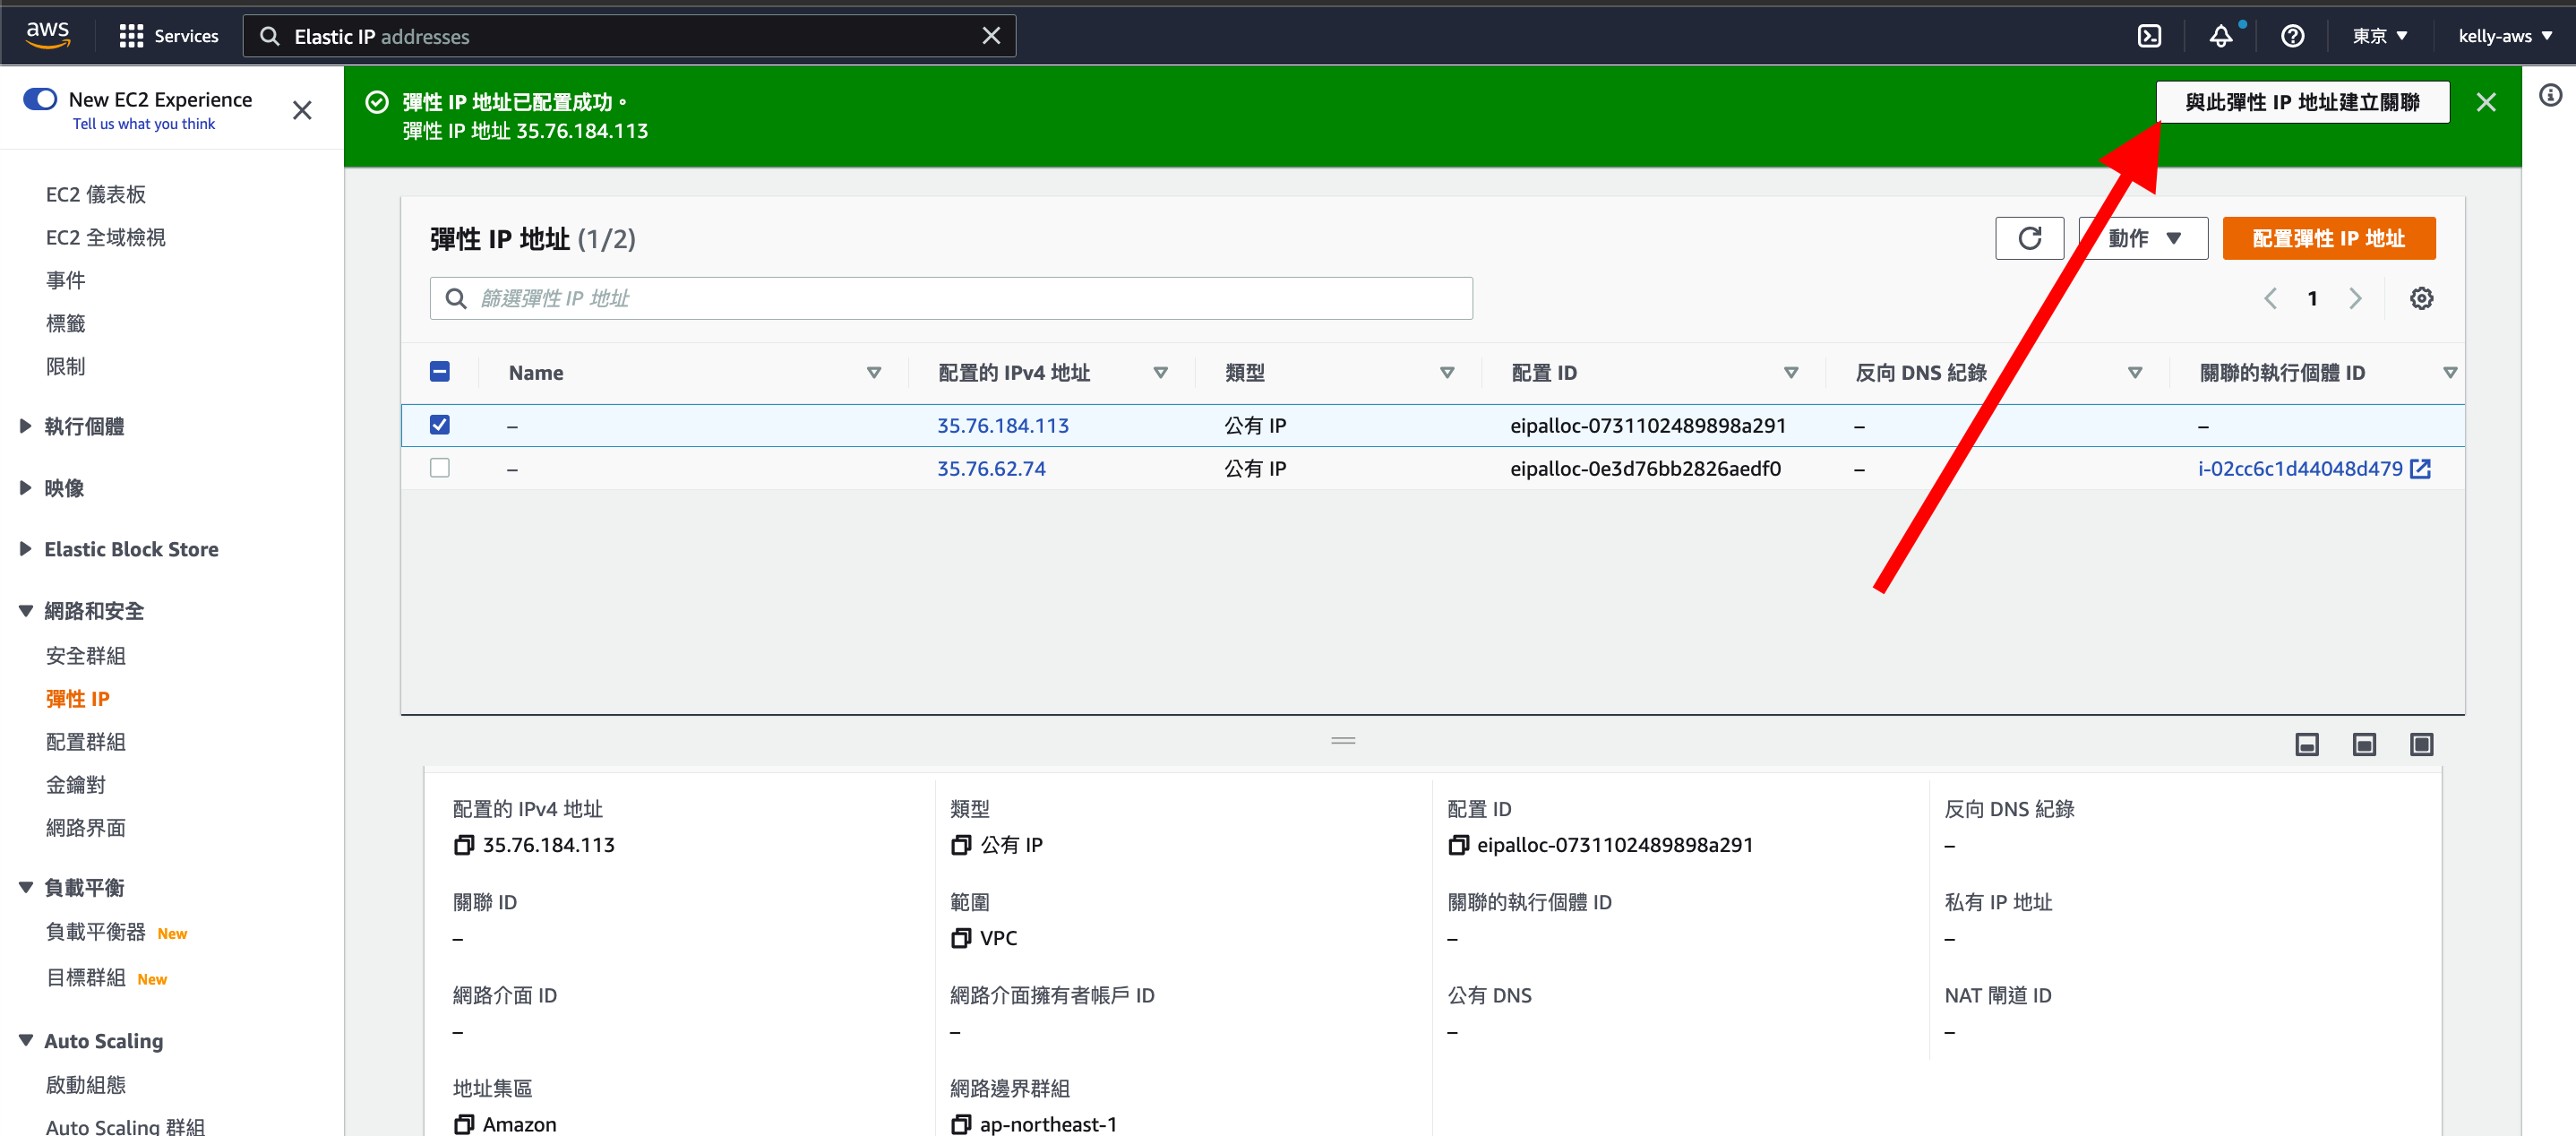Go to 事件 in the sidebar

pyautogui.click(x=65, y=280)
